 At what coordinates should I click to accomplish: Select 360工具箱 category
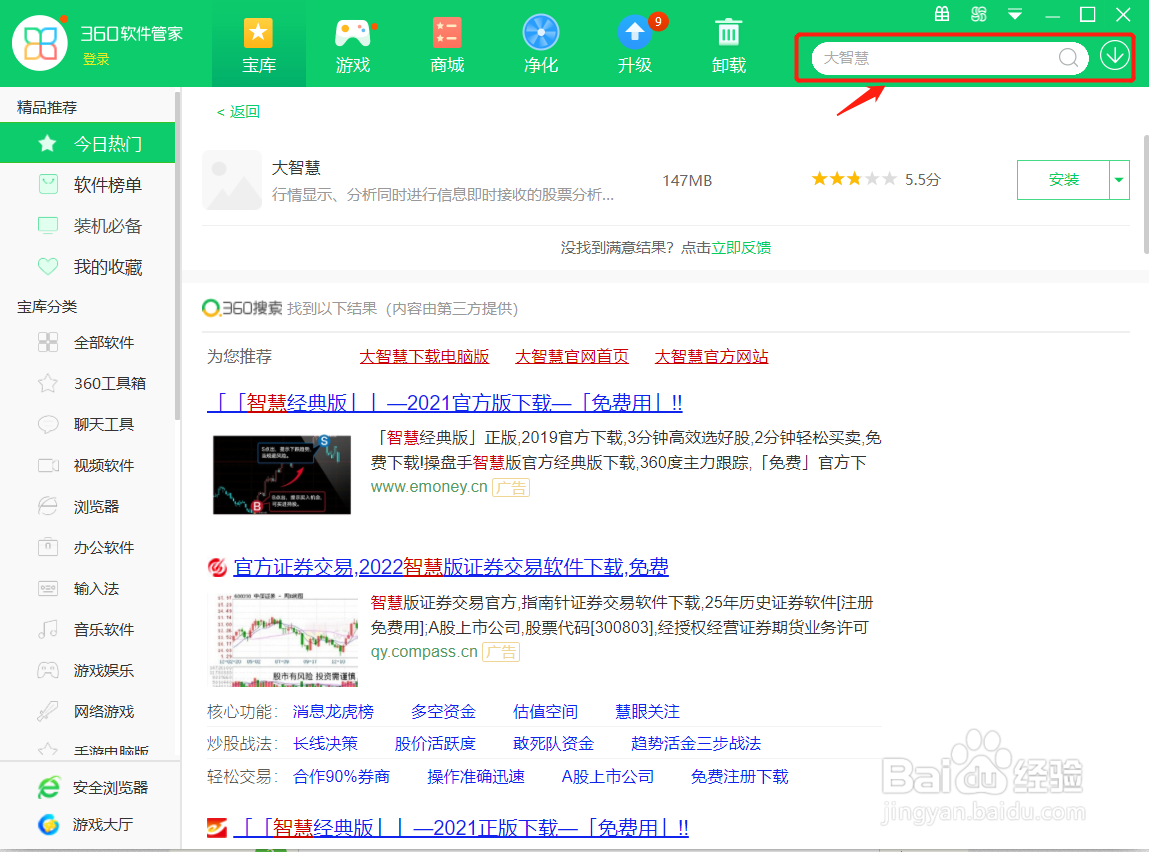[x=88, y=383]
